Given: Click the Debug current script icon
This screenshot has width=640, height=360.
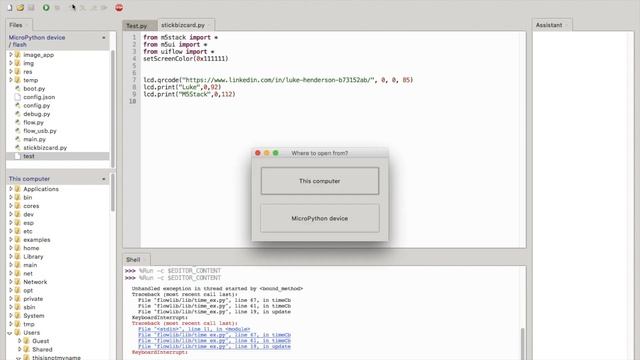Looking at the screenshot, I should point(58,8).
